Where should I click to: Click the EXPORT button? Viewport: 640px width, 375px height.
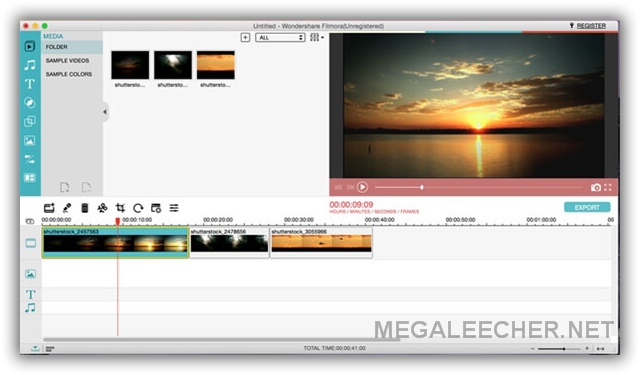point(587,207)
